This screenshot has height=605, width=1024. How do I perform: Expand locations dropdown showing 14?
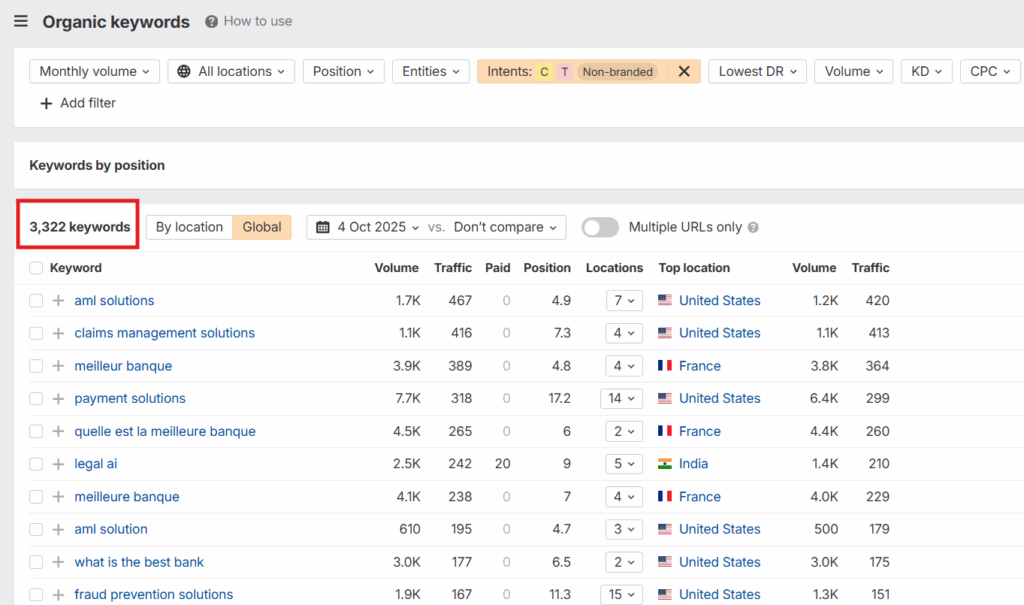click(621, 399)
